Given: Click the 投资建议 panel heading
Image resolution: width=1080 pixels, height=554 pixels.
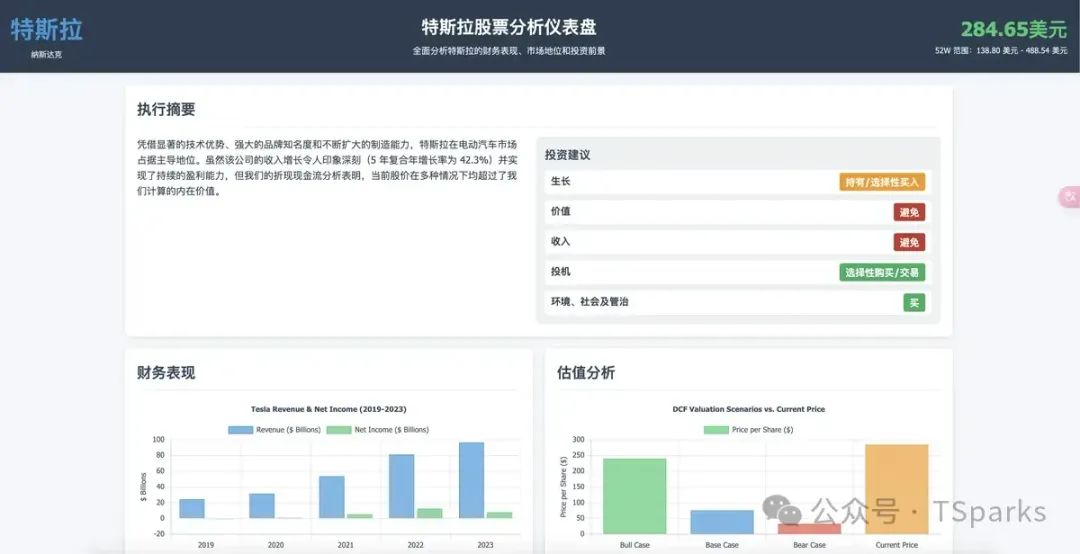Looking at the screenshot, I should coord(568,155).
